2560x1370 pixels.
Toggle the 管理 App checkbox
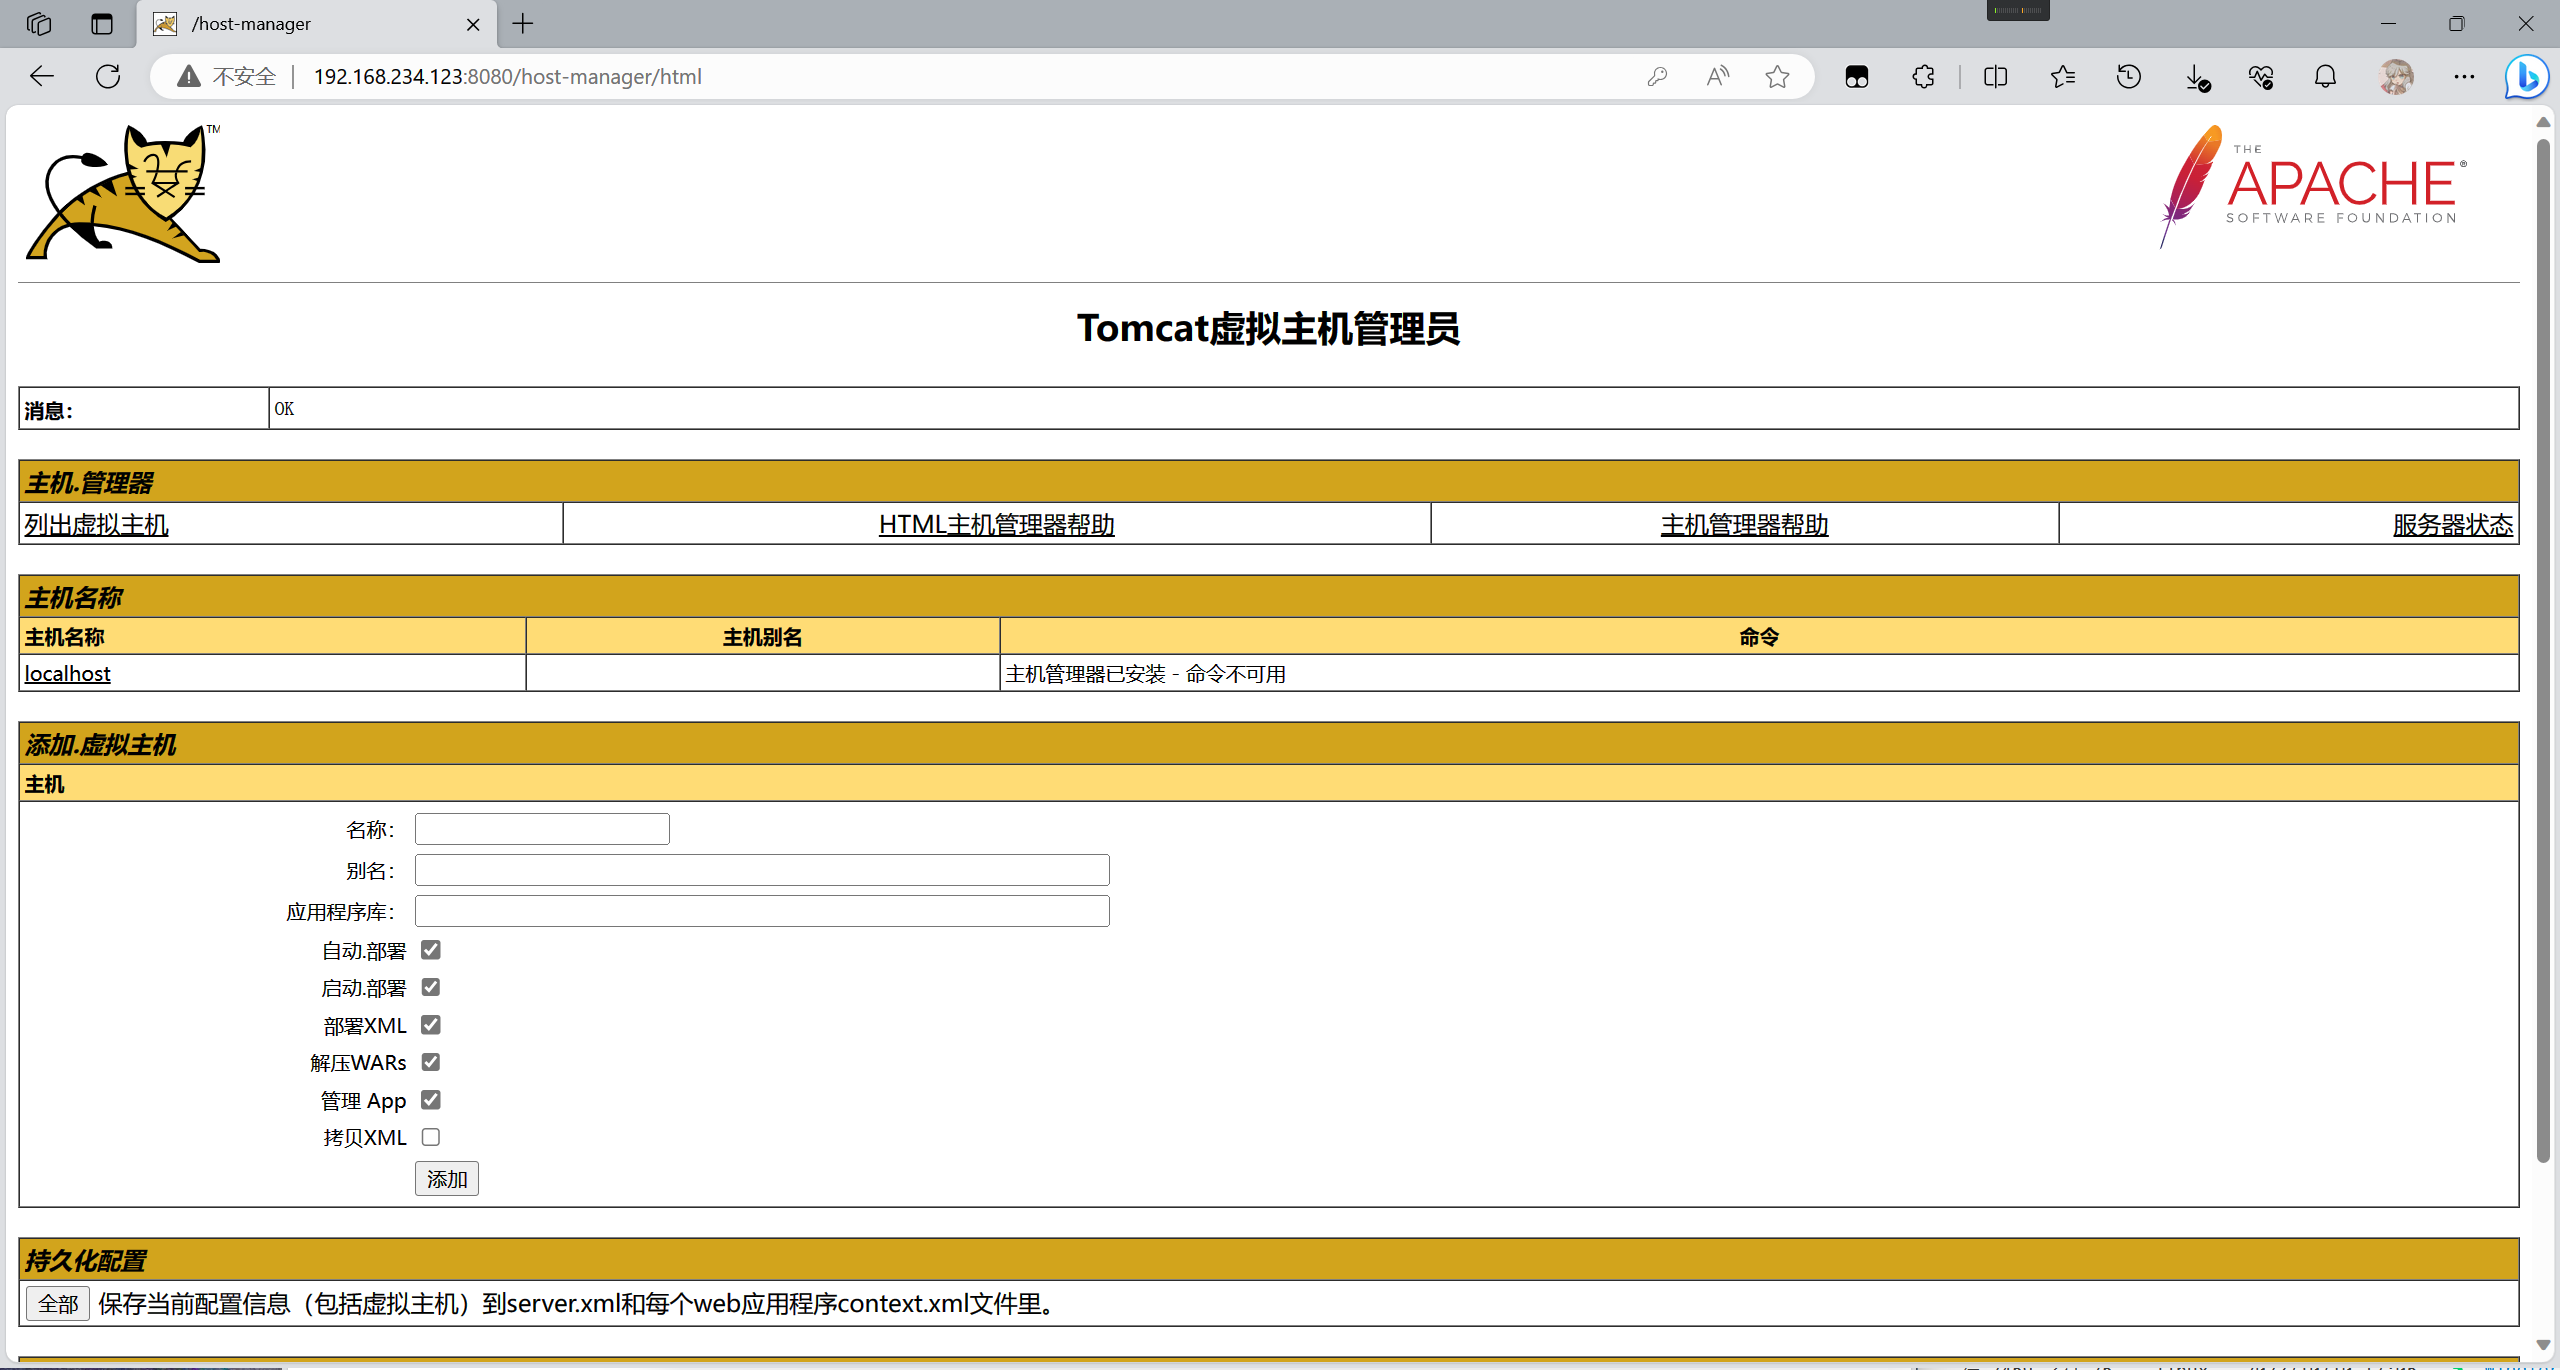click(x=431, y=1100)
